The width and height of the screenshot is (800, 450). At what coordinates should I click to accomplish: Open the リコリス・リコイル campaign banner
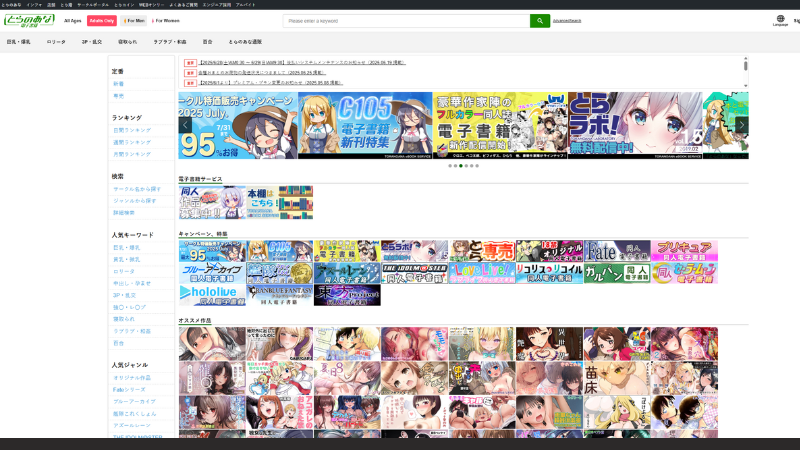[x=549, y=273]
